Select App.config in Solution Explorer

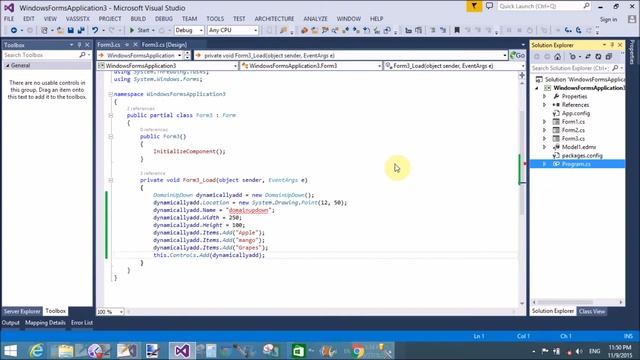(576, 113)
